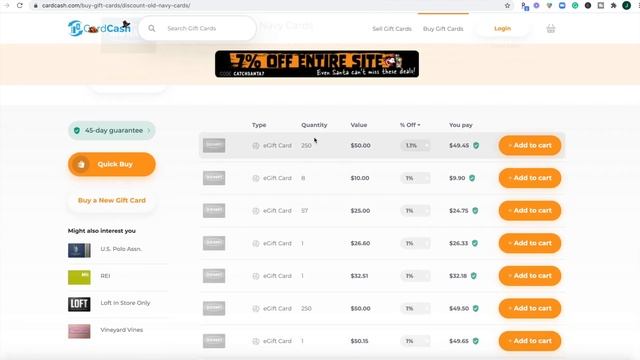Click guarantee shield next to $49.65

(x=476, y=341)
